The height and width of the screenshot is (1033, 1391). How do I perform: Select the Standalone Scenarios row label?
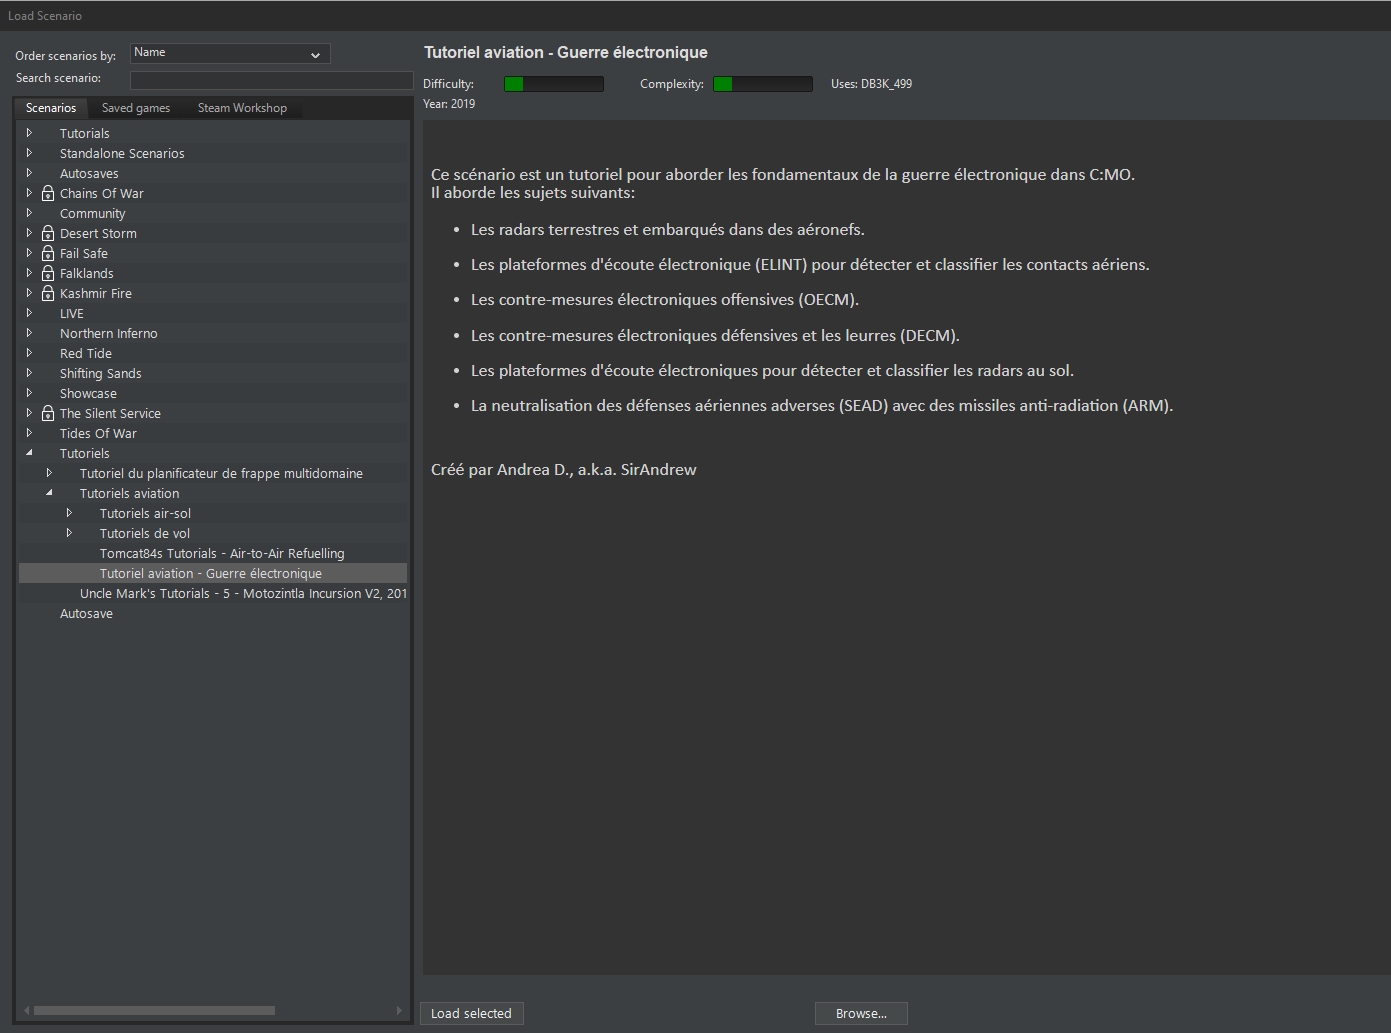pyautogui.click(x=122, y=153)
